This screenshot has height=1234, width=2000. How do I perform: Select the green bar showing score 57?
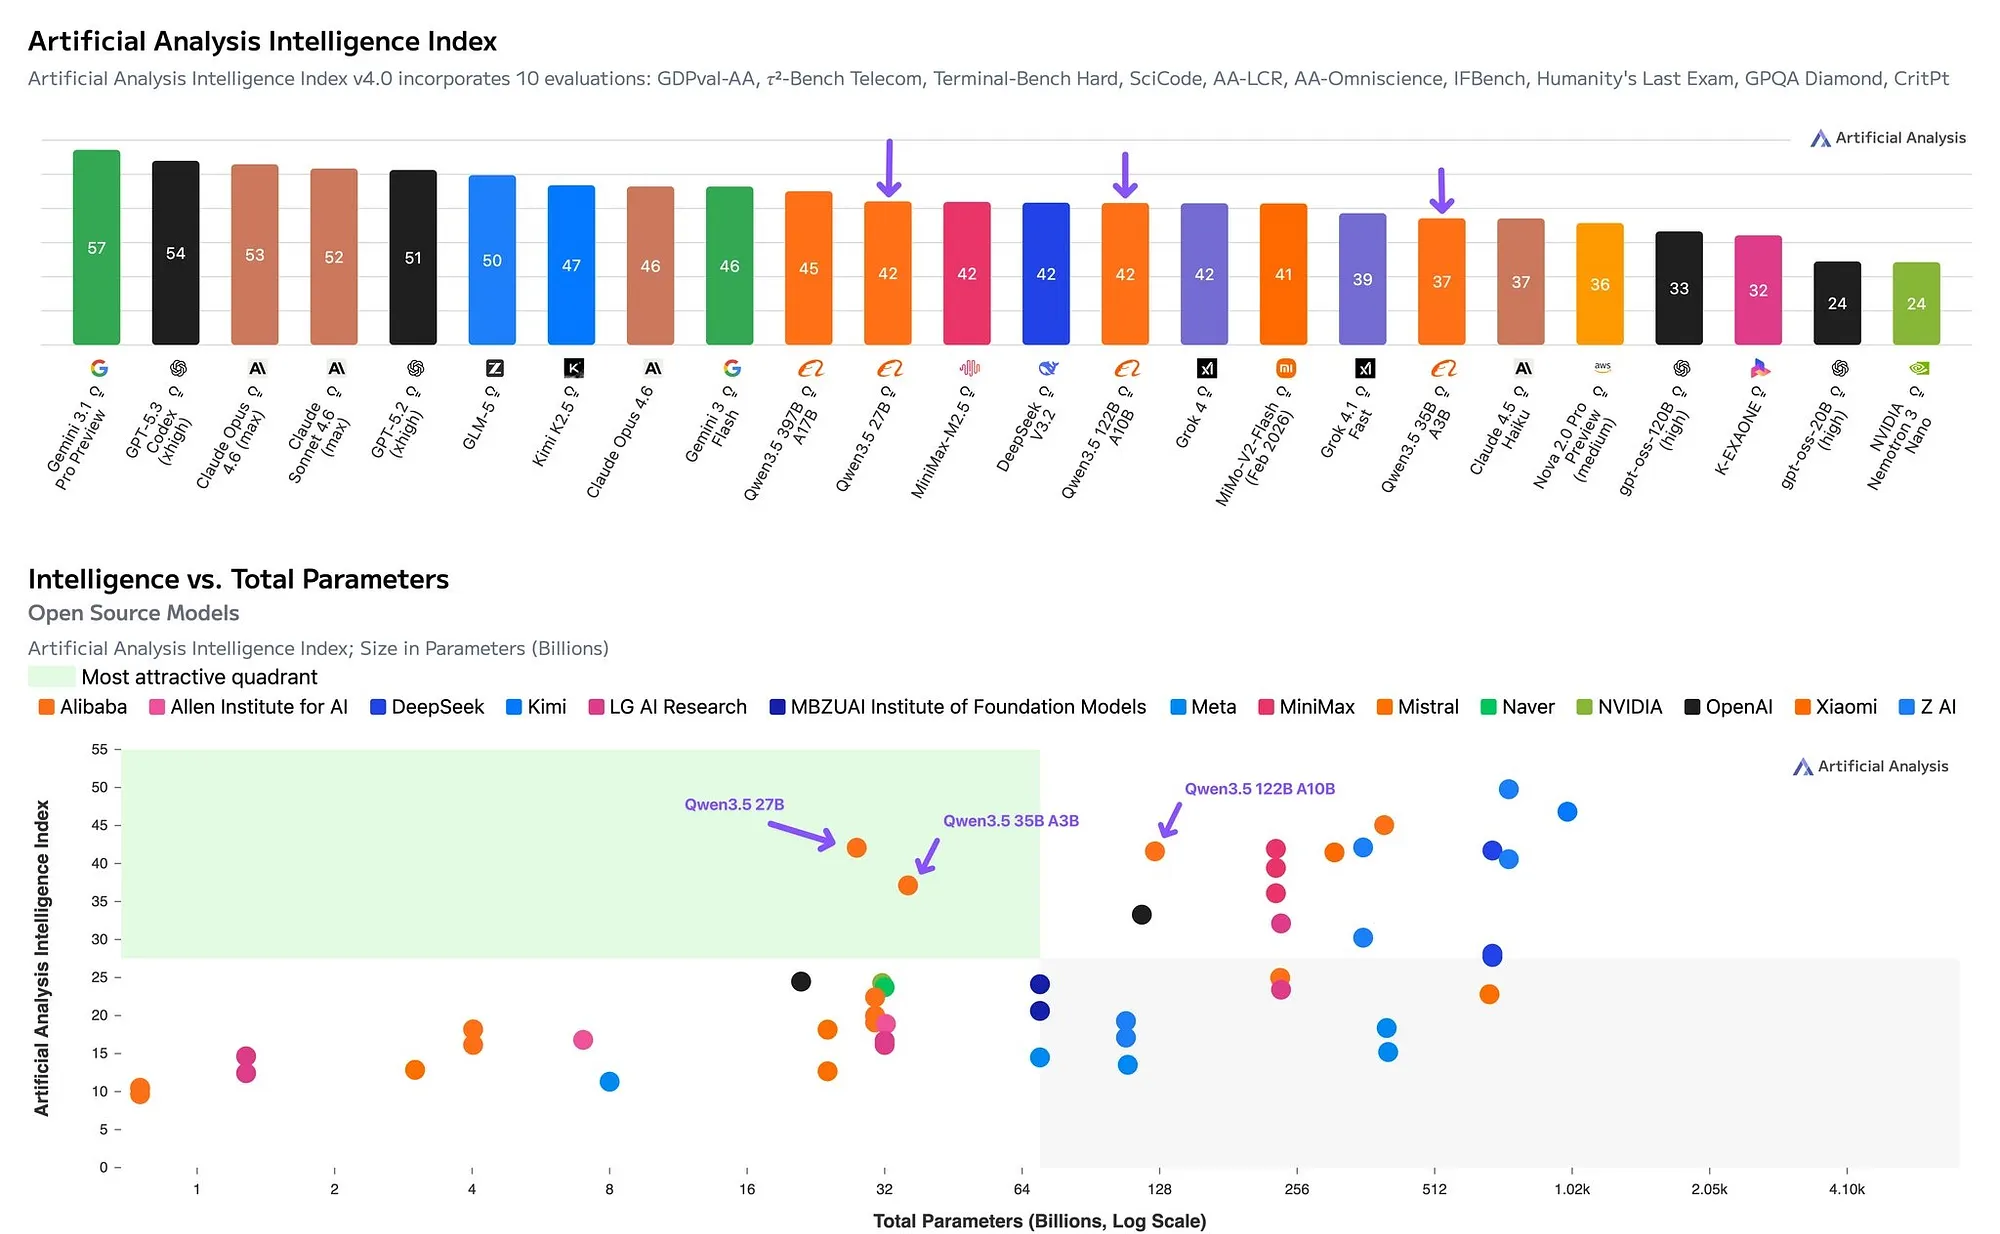point(97,247)
